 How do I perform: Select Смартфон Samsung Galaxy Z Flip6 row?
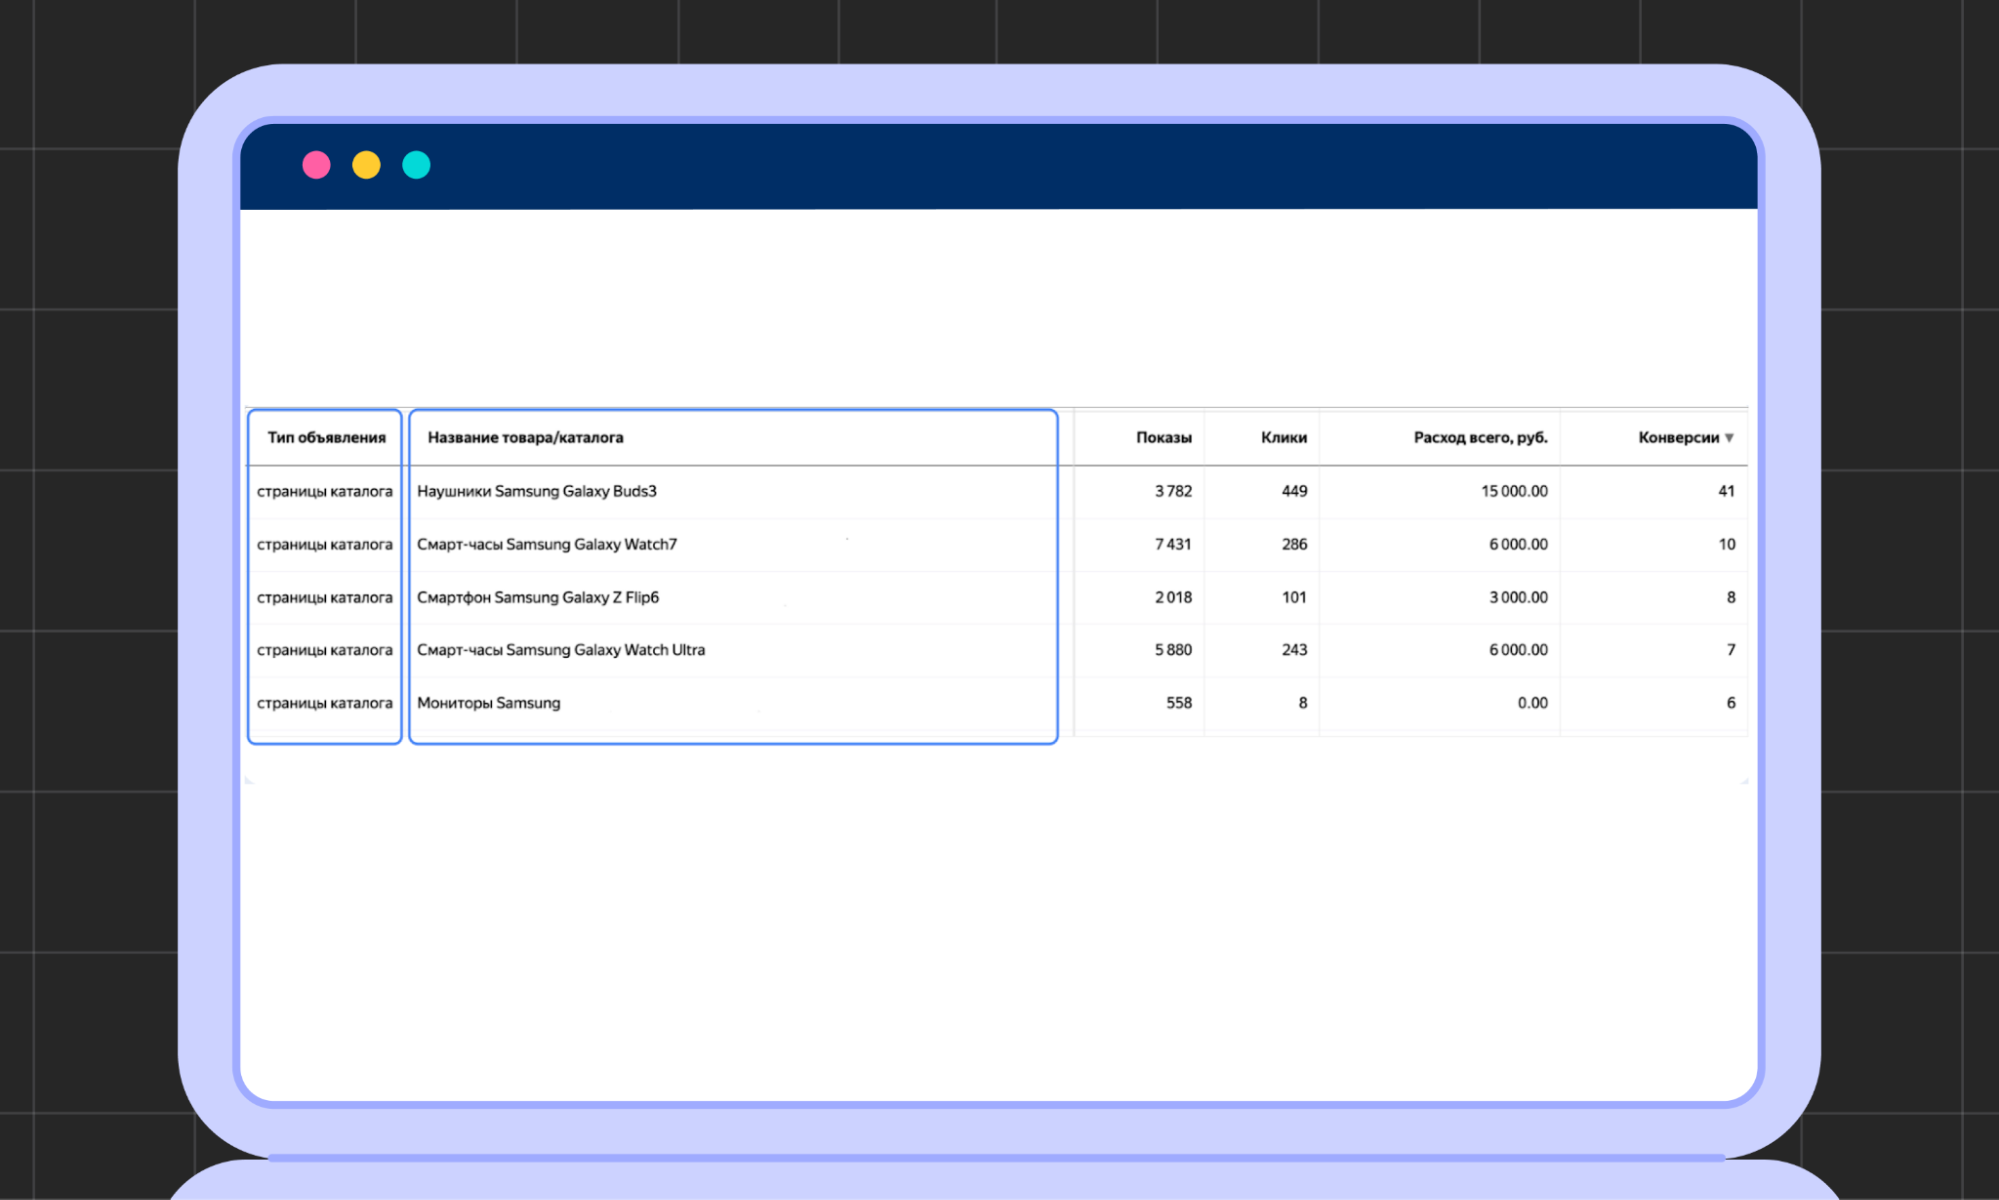pos(538,597)
